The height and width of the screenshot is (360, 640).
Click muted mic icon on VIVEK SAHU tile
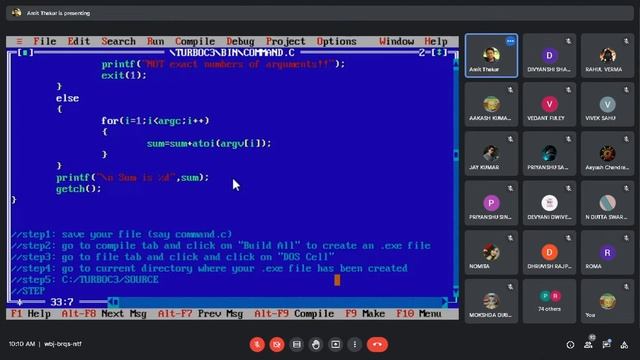click(626, 90)
